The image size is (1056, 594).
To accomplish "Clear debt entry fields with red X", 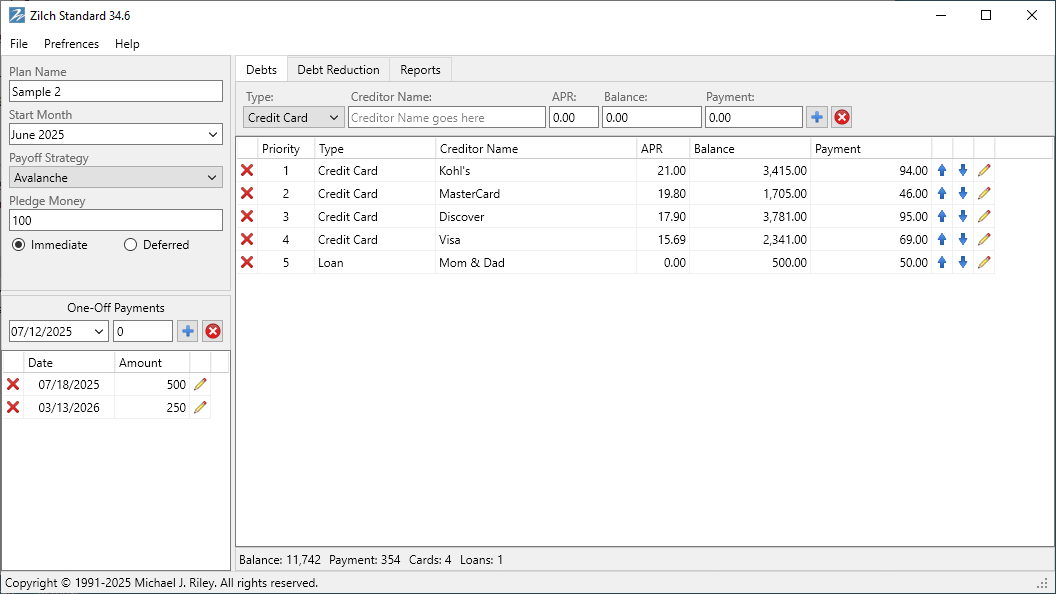I will coord(842,118).
